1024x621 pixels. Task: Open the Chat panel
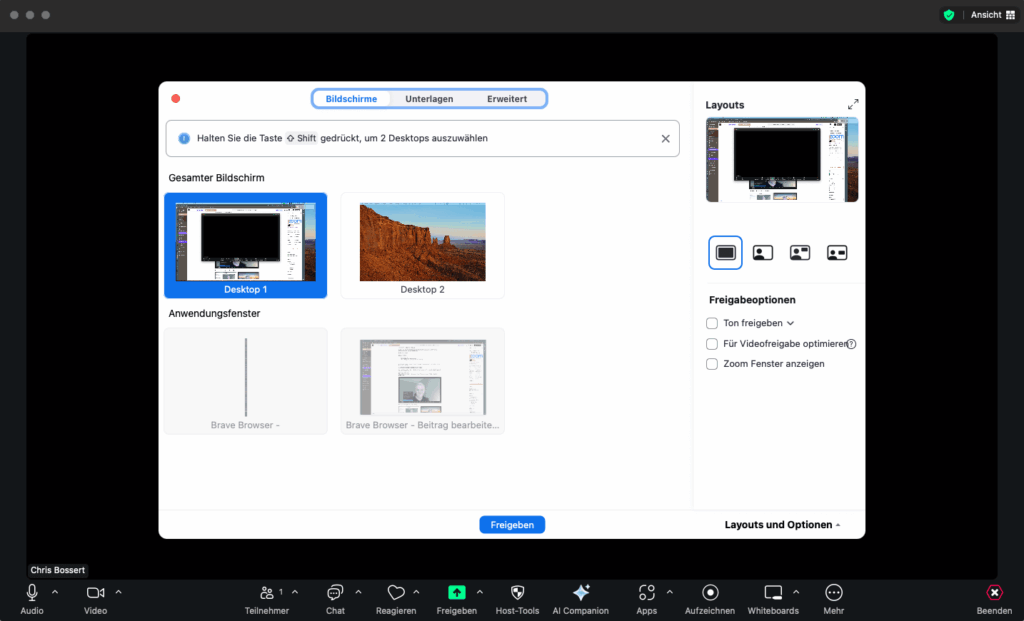[335, 593]
